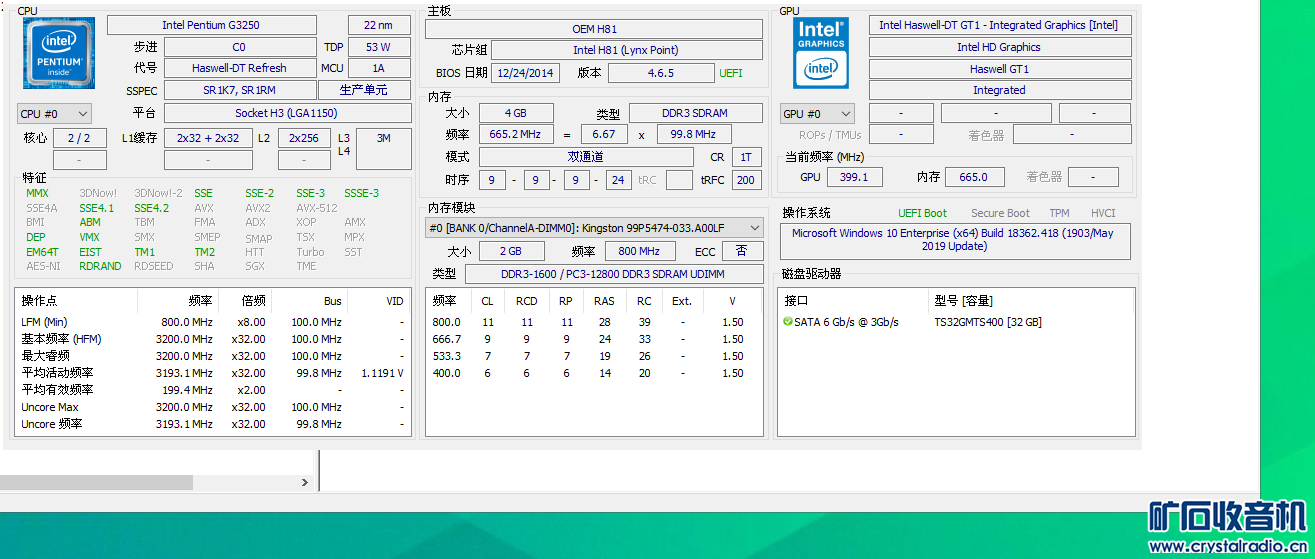Screen dimensions: 1315x559
Task: Open the www.crystalradio.cn link
Action: (x=1230, y=548)
